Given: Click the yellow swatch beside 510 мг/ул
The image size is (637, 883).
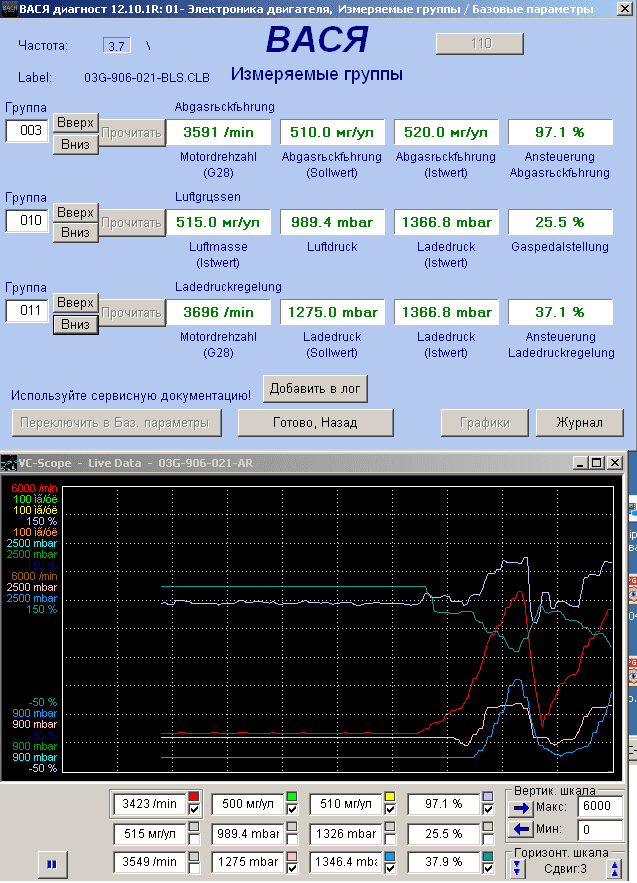Looking at the screenshot, I should 390,797.
